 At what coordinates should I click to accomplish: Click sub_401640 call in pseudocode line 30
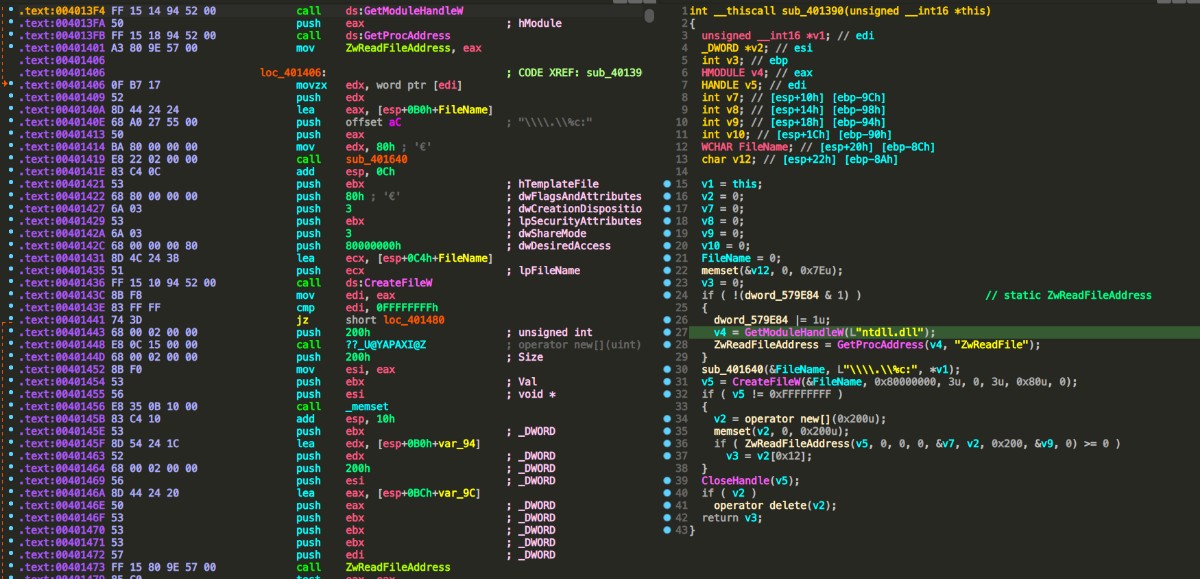click(x=733, y=369)
